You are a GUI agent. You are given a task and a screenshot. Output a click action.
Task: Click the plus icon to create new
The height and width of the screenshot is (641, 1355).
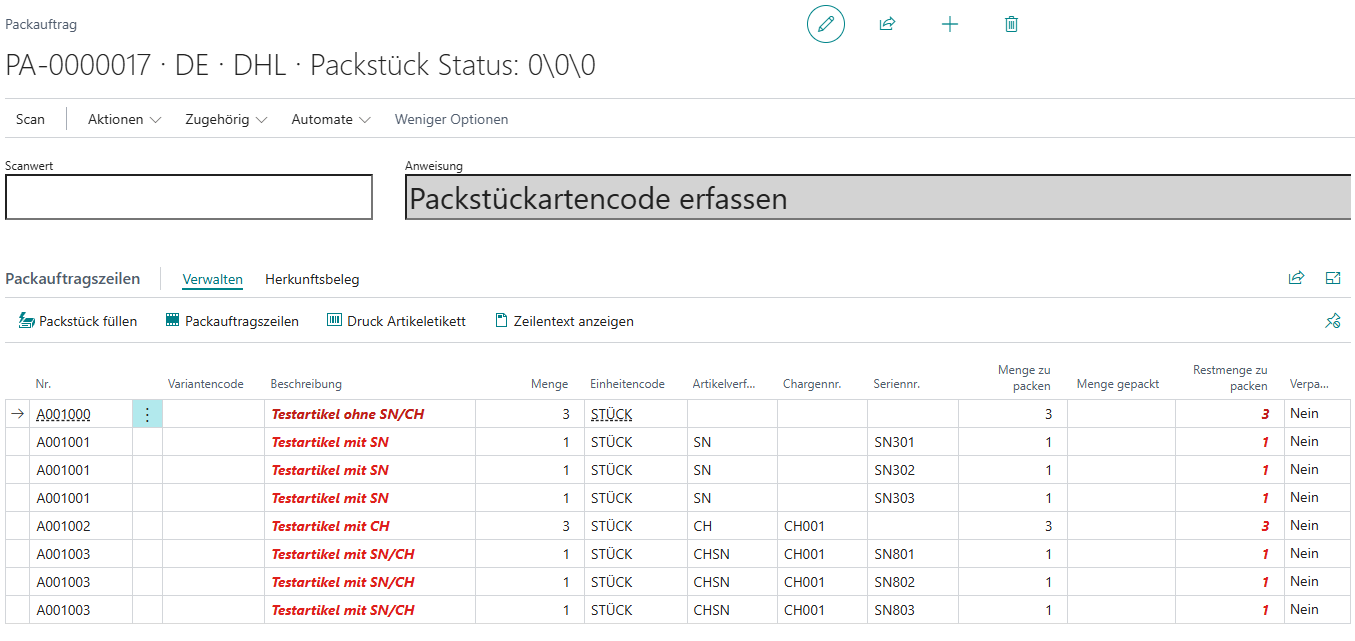pos(950,24)
